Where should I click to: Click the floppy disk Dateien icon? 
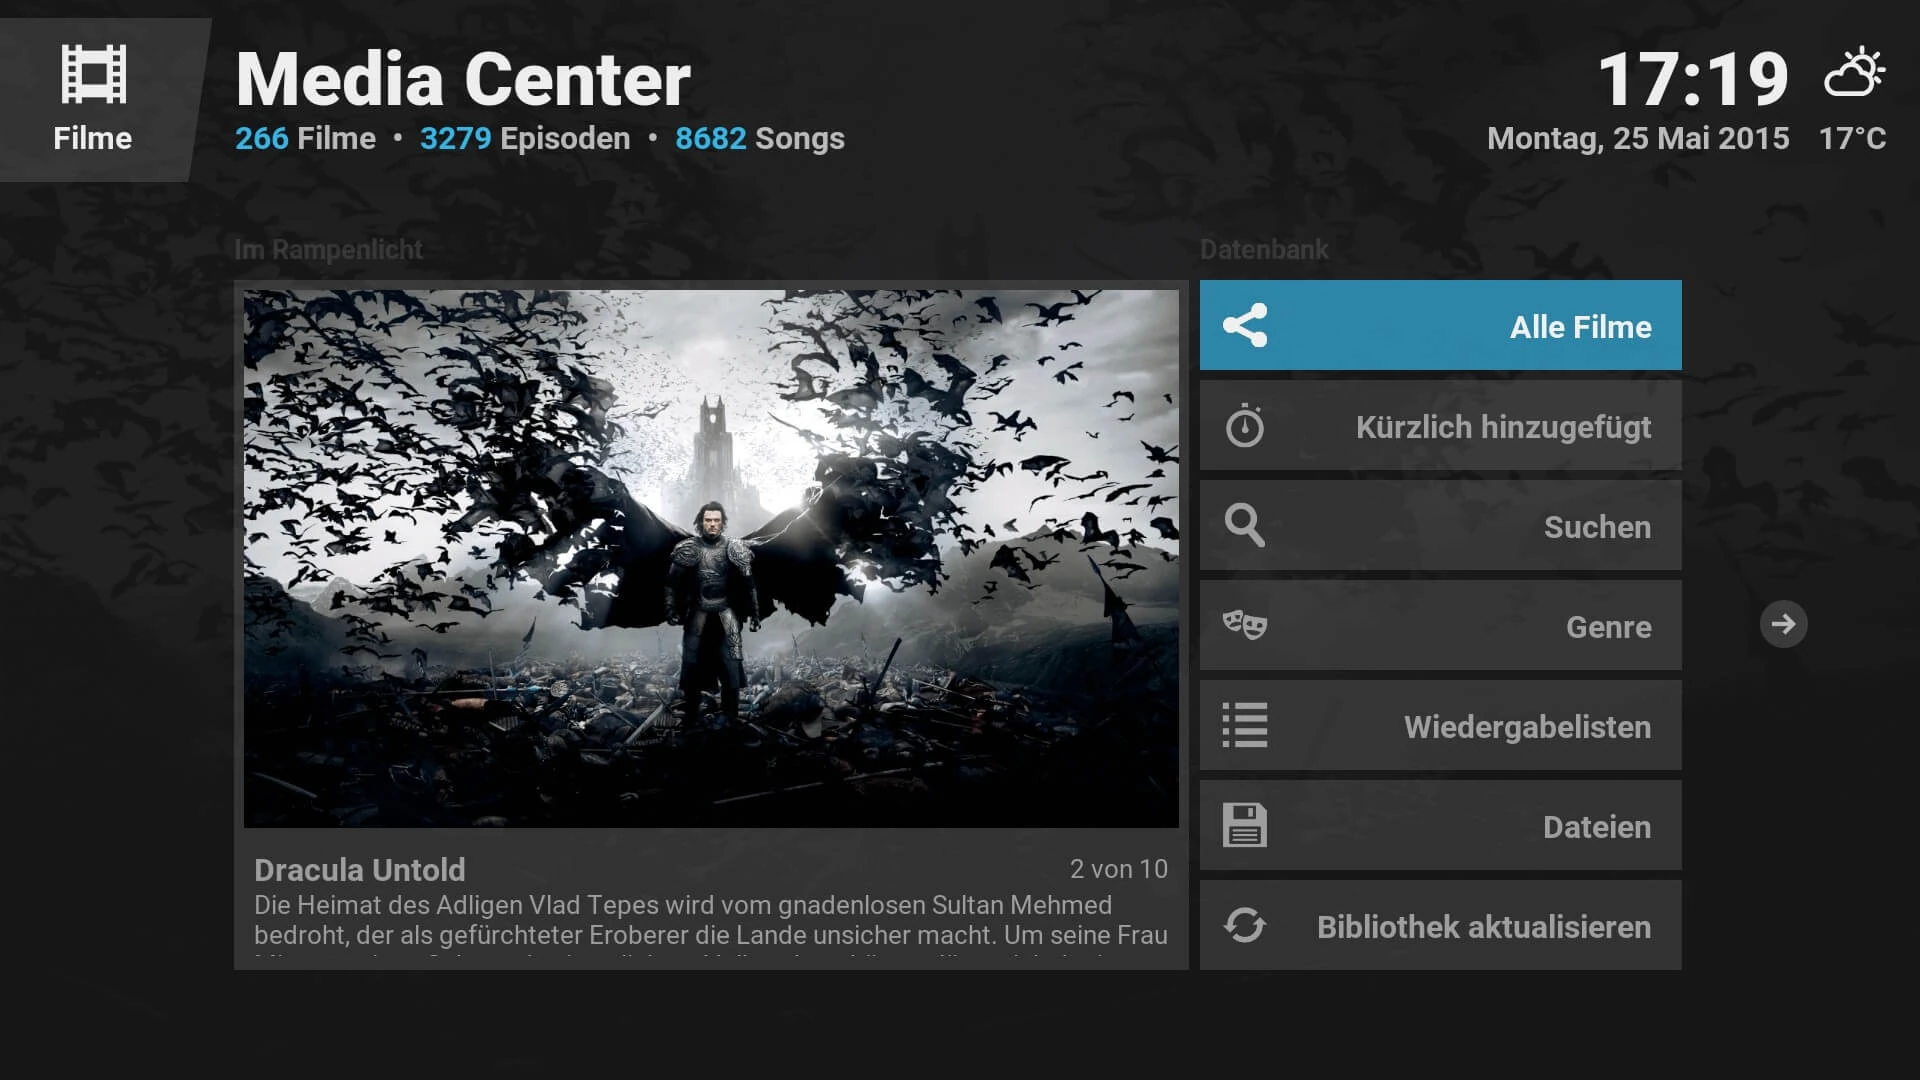tap(1245, 825)
